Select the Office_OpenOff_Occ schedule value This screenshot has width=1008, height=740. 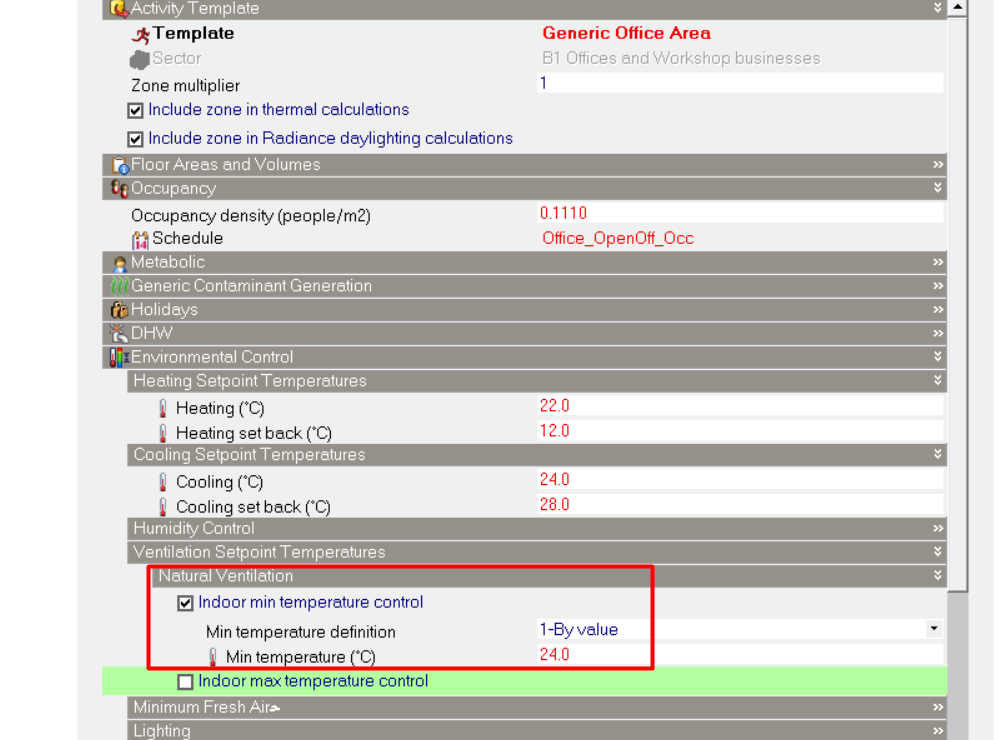(618, 239)
